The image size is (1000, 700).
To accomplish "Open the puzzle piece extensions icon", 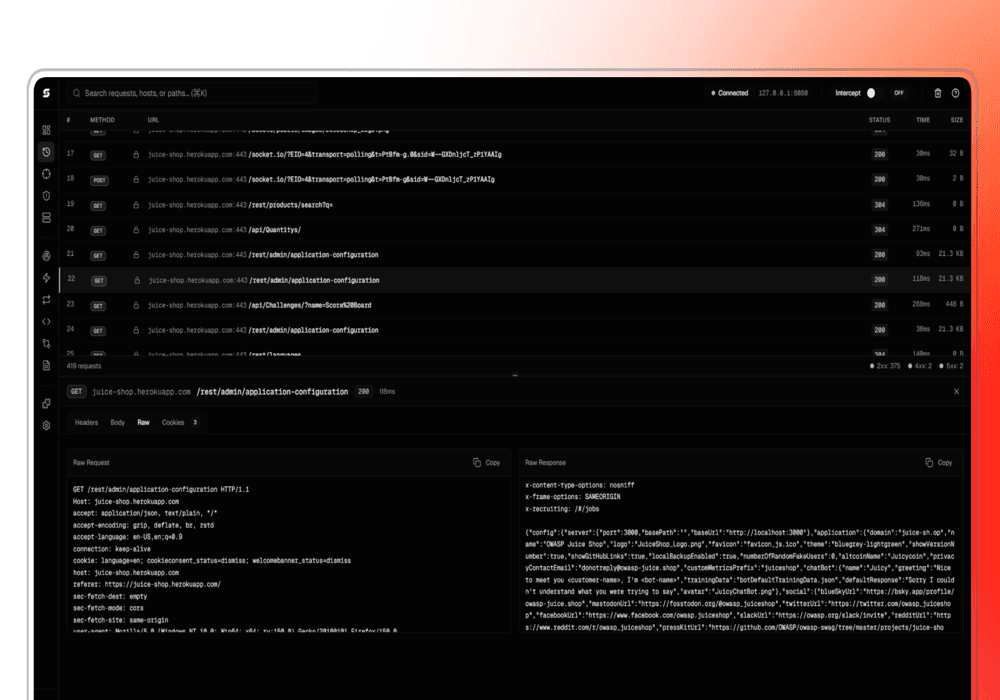I will point(47,404).
